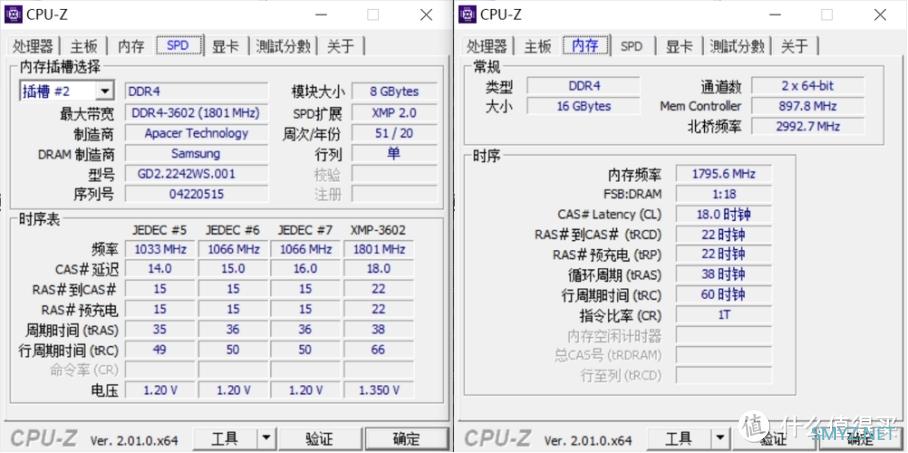Close the left CPU-Z window

[427, 15]
